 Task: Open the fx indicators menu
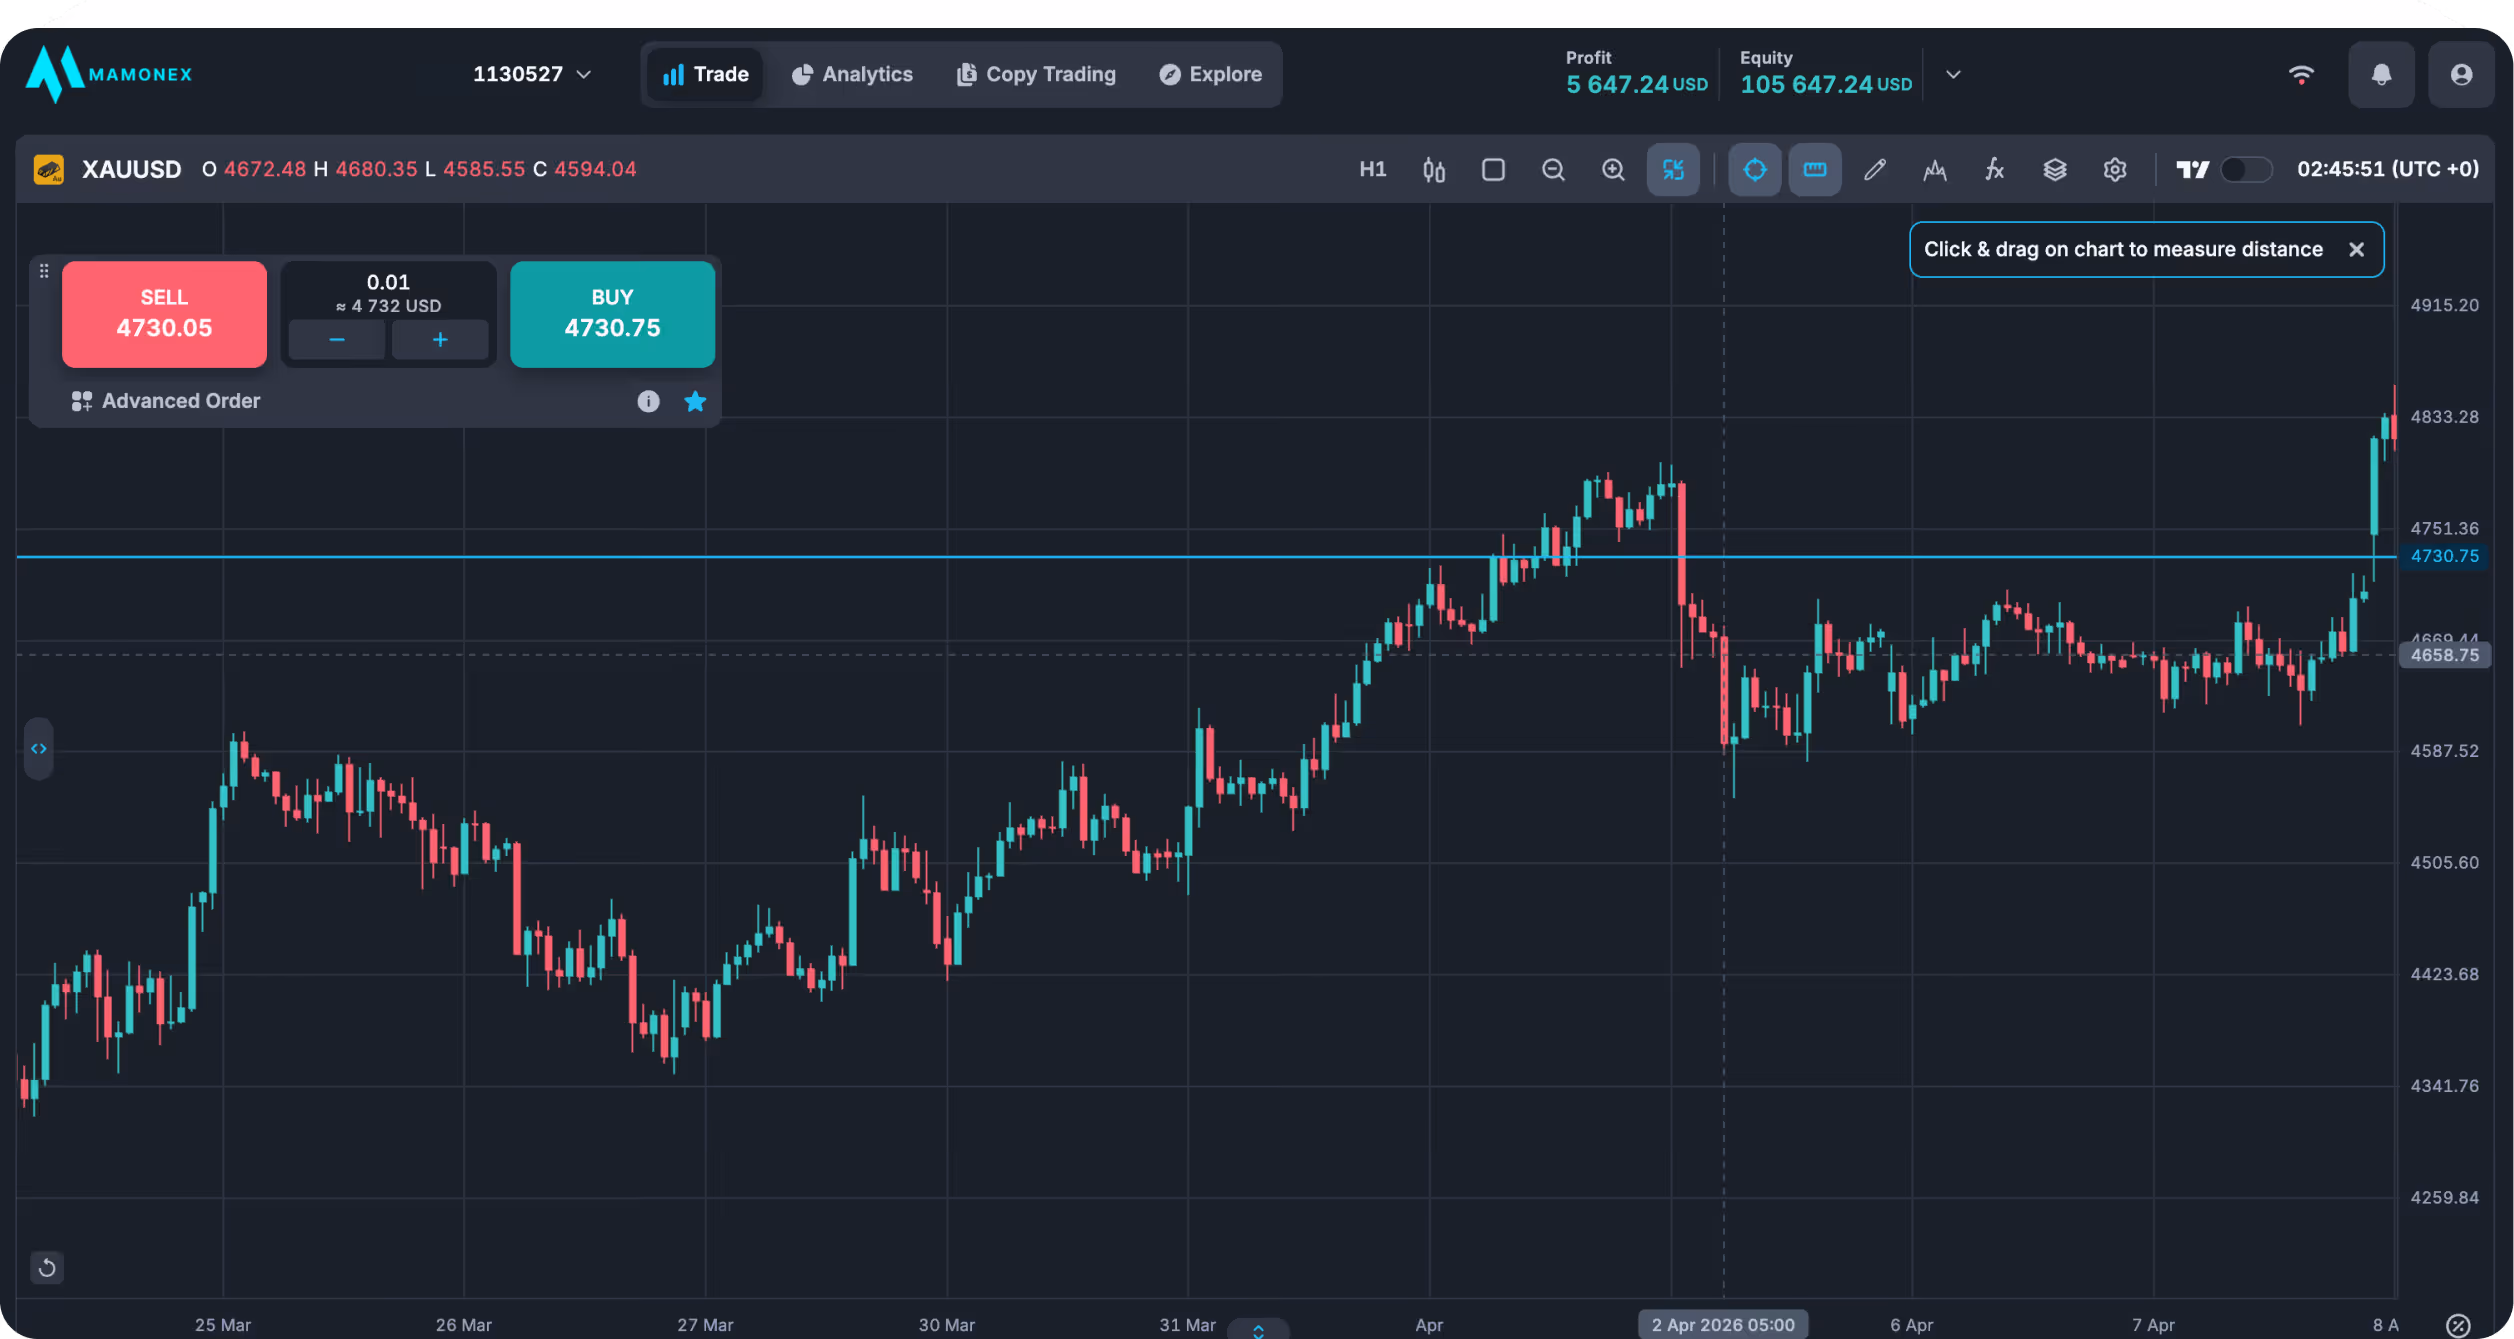1994,170
